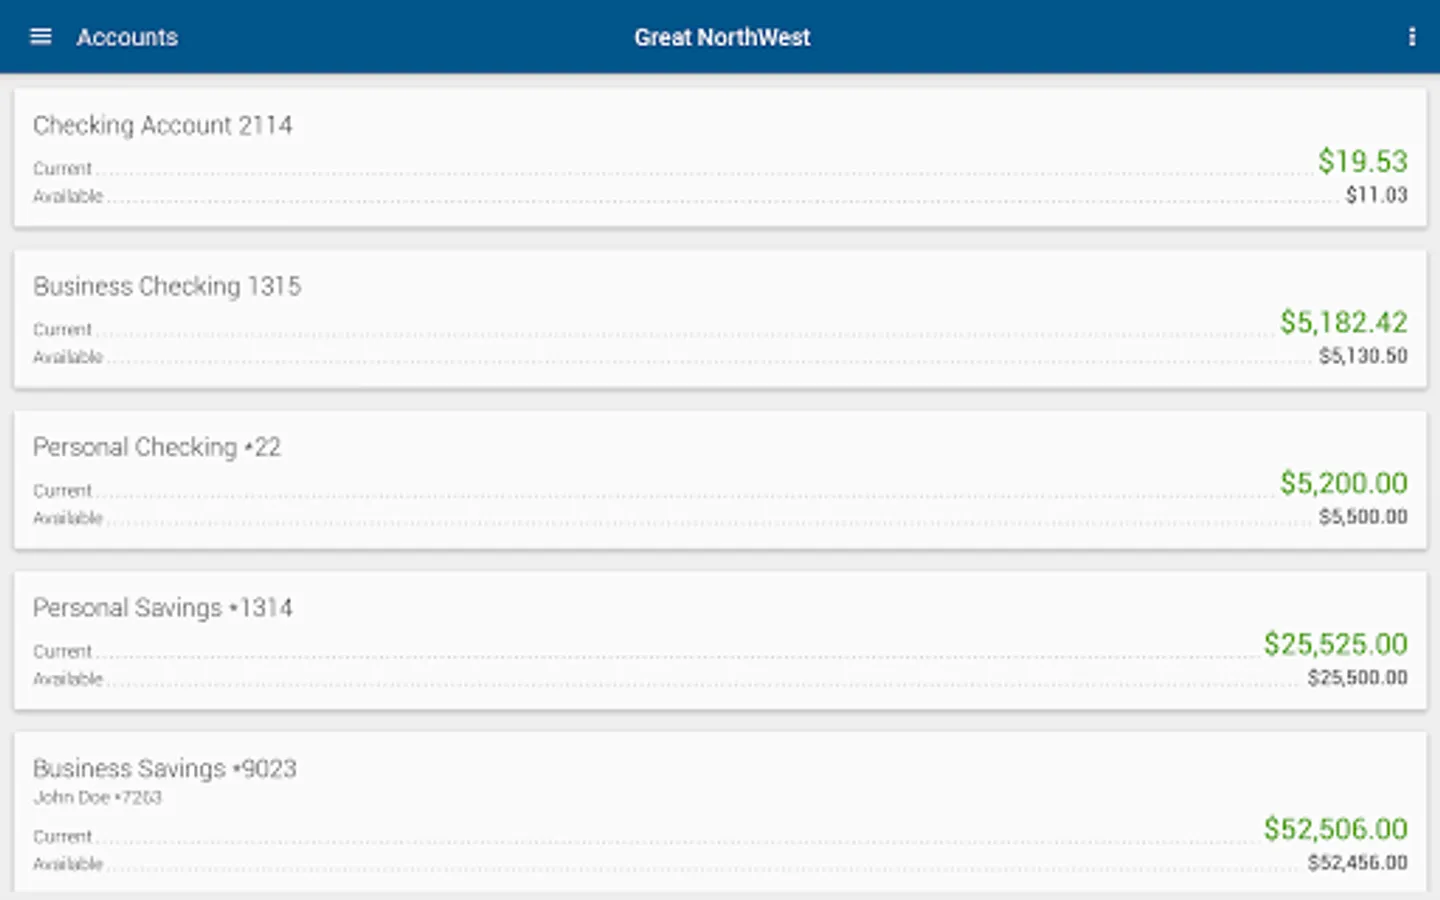Tap the Great NorthWest header title
Image resolution: width=1440 pixels, height=900 pixels.
pyautogui.click(x=721, y=37)
